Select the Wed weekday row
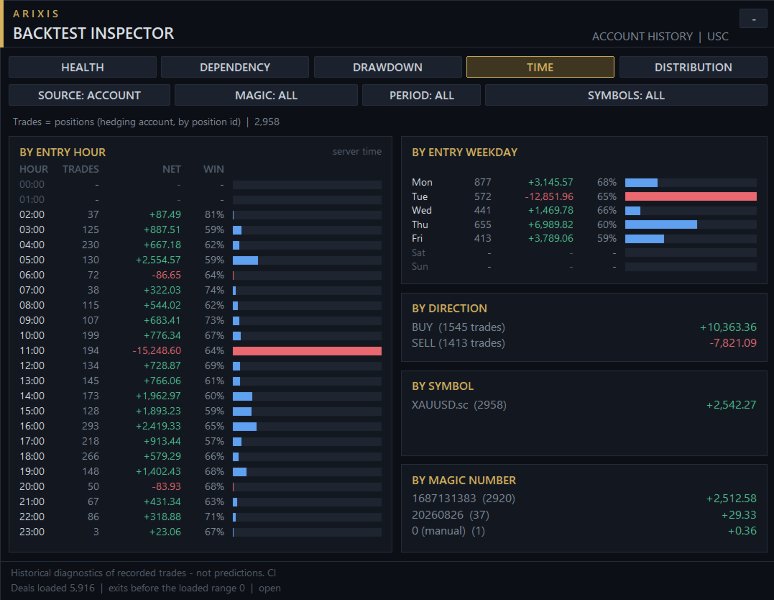The image size is (774, 600). click(584, 210)
